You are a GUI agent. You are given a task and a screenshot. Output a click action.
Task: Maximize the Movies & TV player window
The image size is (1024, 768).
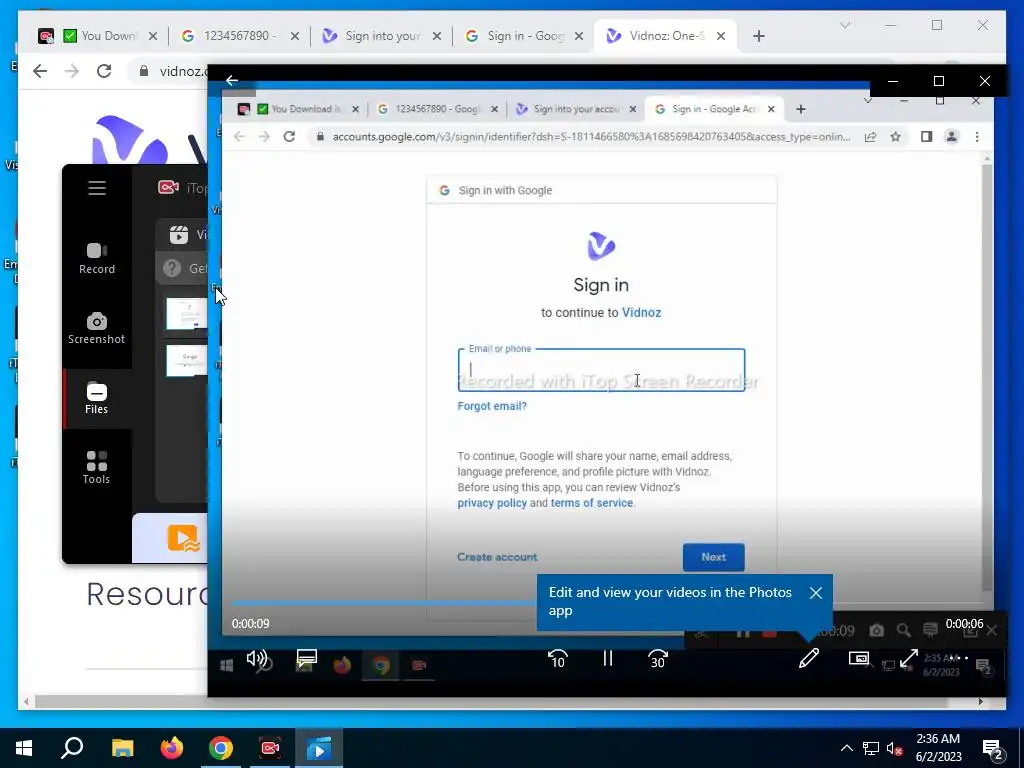(938, 81)
